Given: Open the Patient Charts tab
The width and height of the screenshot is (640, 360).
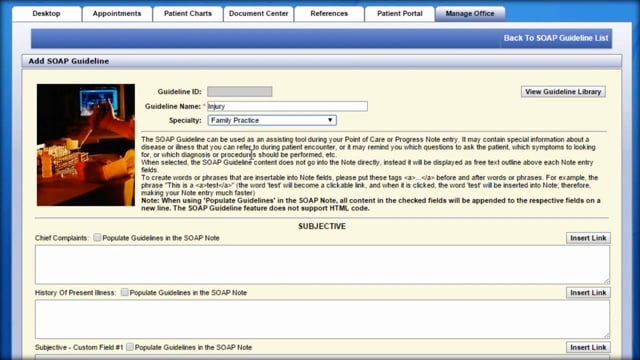Looking at the screenshot, I should click(188, 13).
